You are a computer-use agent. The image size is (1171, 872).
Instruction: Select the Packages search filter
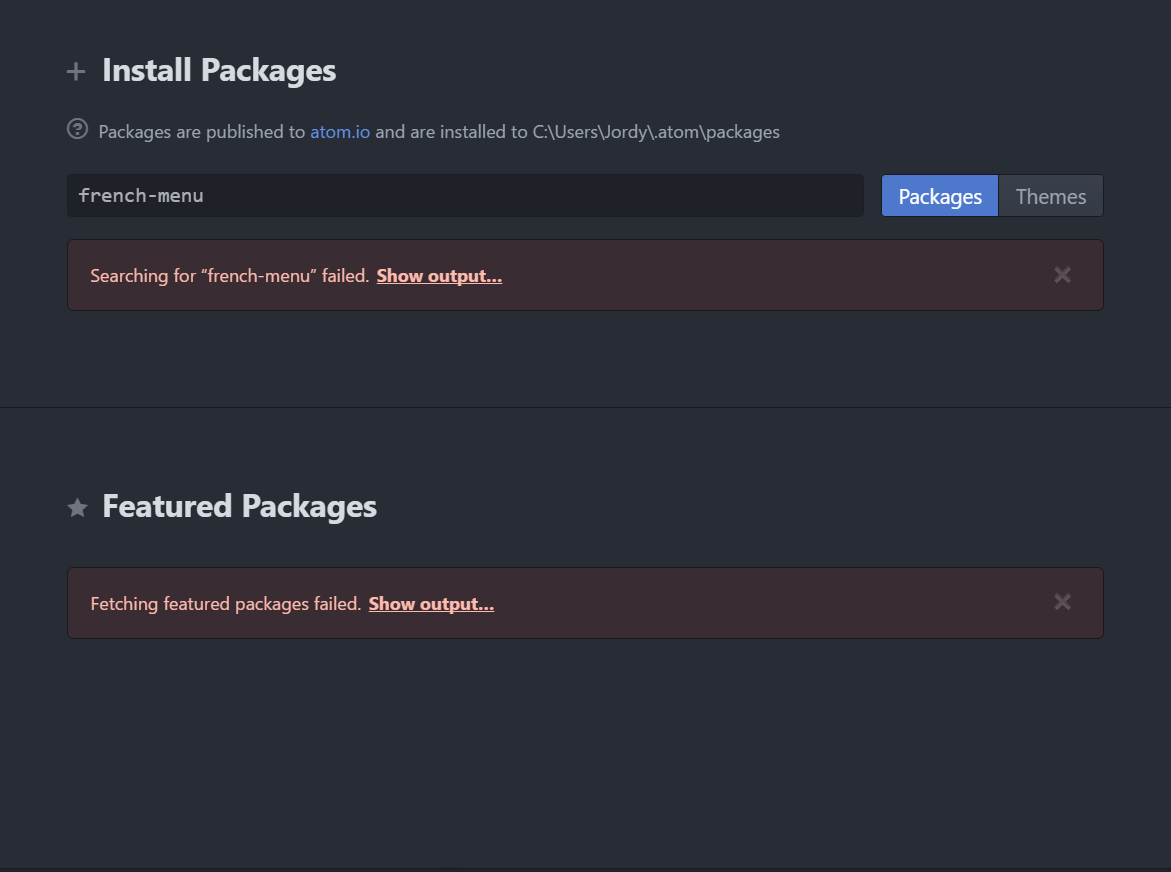[x=939, y=196]
